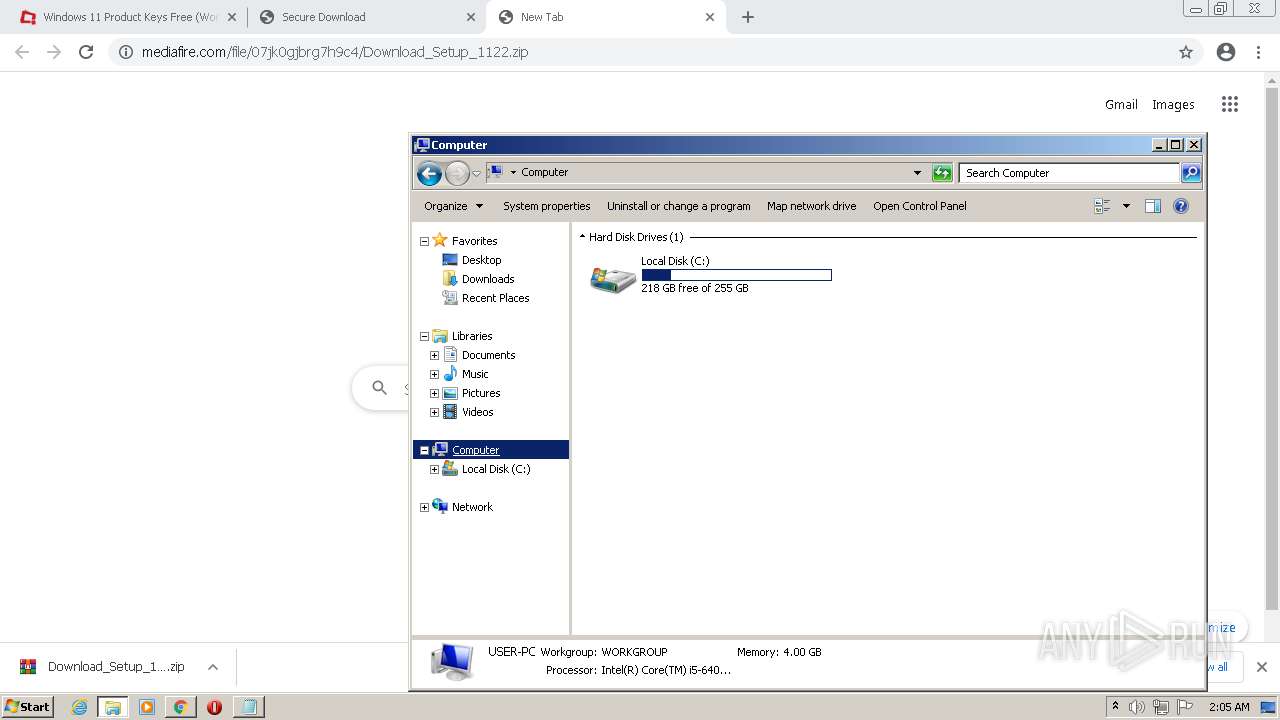Expand the Network node
This screenshot has width=1280, height=720.
[424, 507]
